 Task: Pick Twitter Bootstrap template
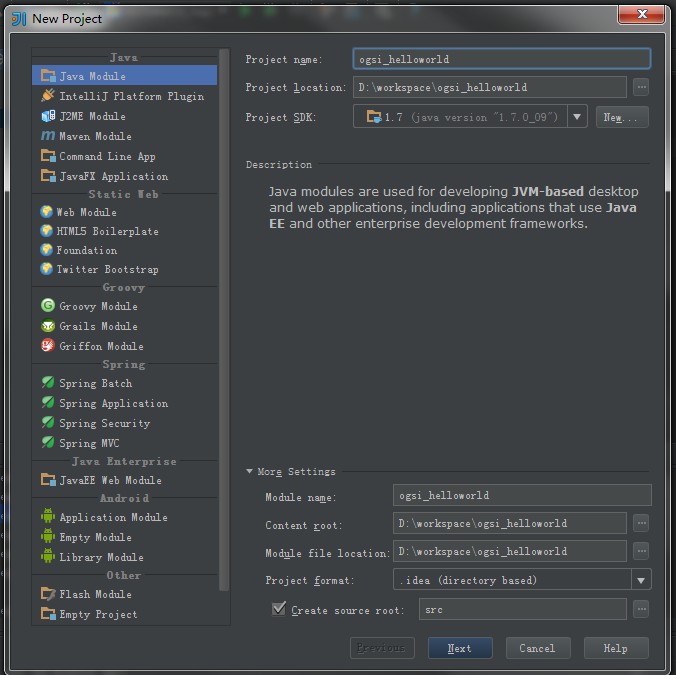point(125,269)
